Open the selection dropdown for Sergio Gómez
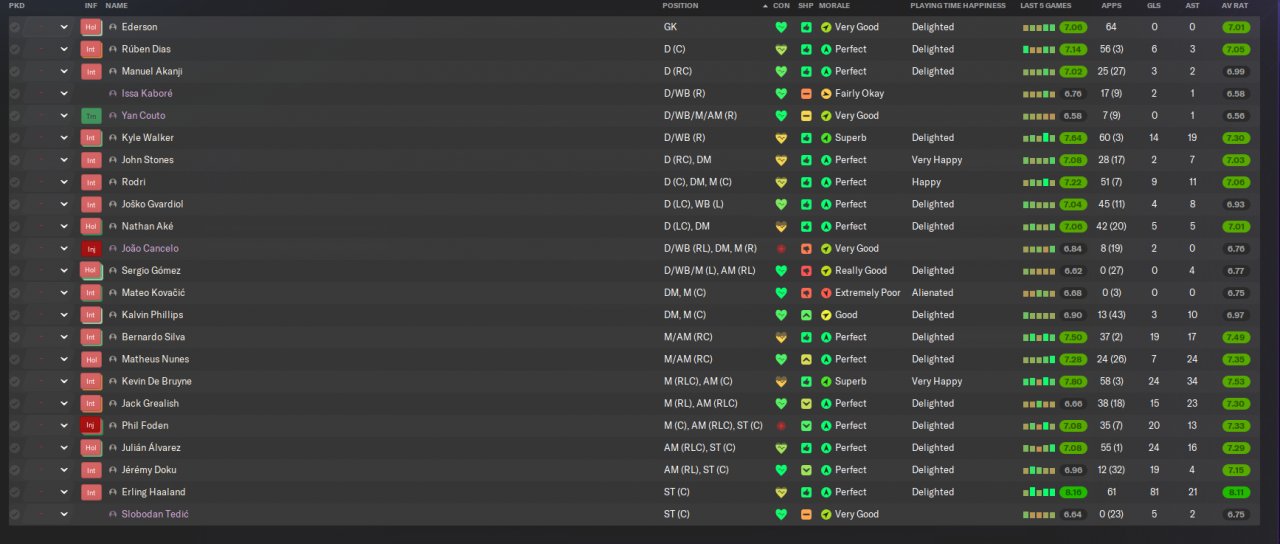The width and height of the screenshot is (1280, 544). point(64,271)
